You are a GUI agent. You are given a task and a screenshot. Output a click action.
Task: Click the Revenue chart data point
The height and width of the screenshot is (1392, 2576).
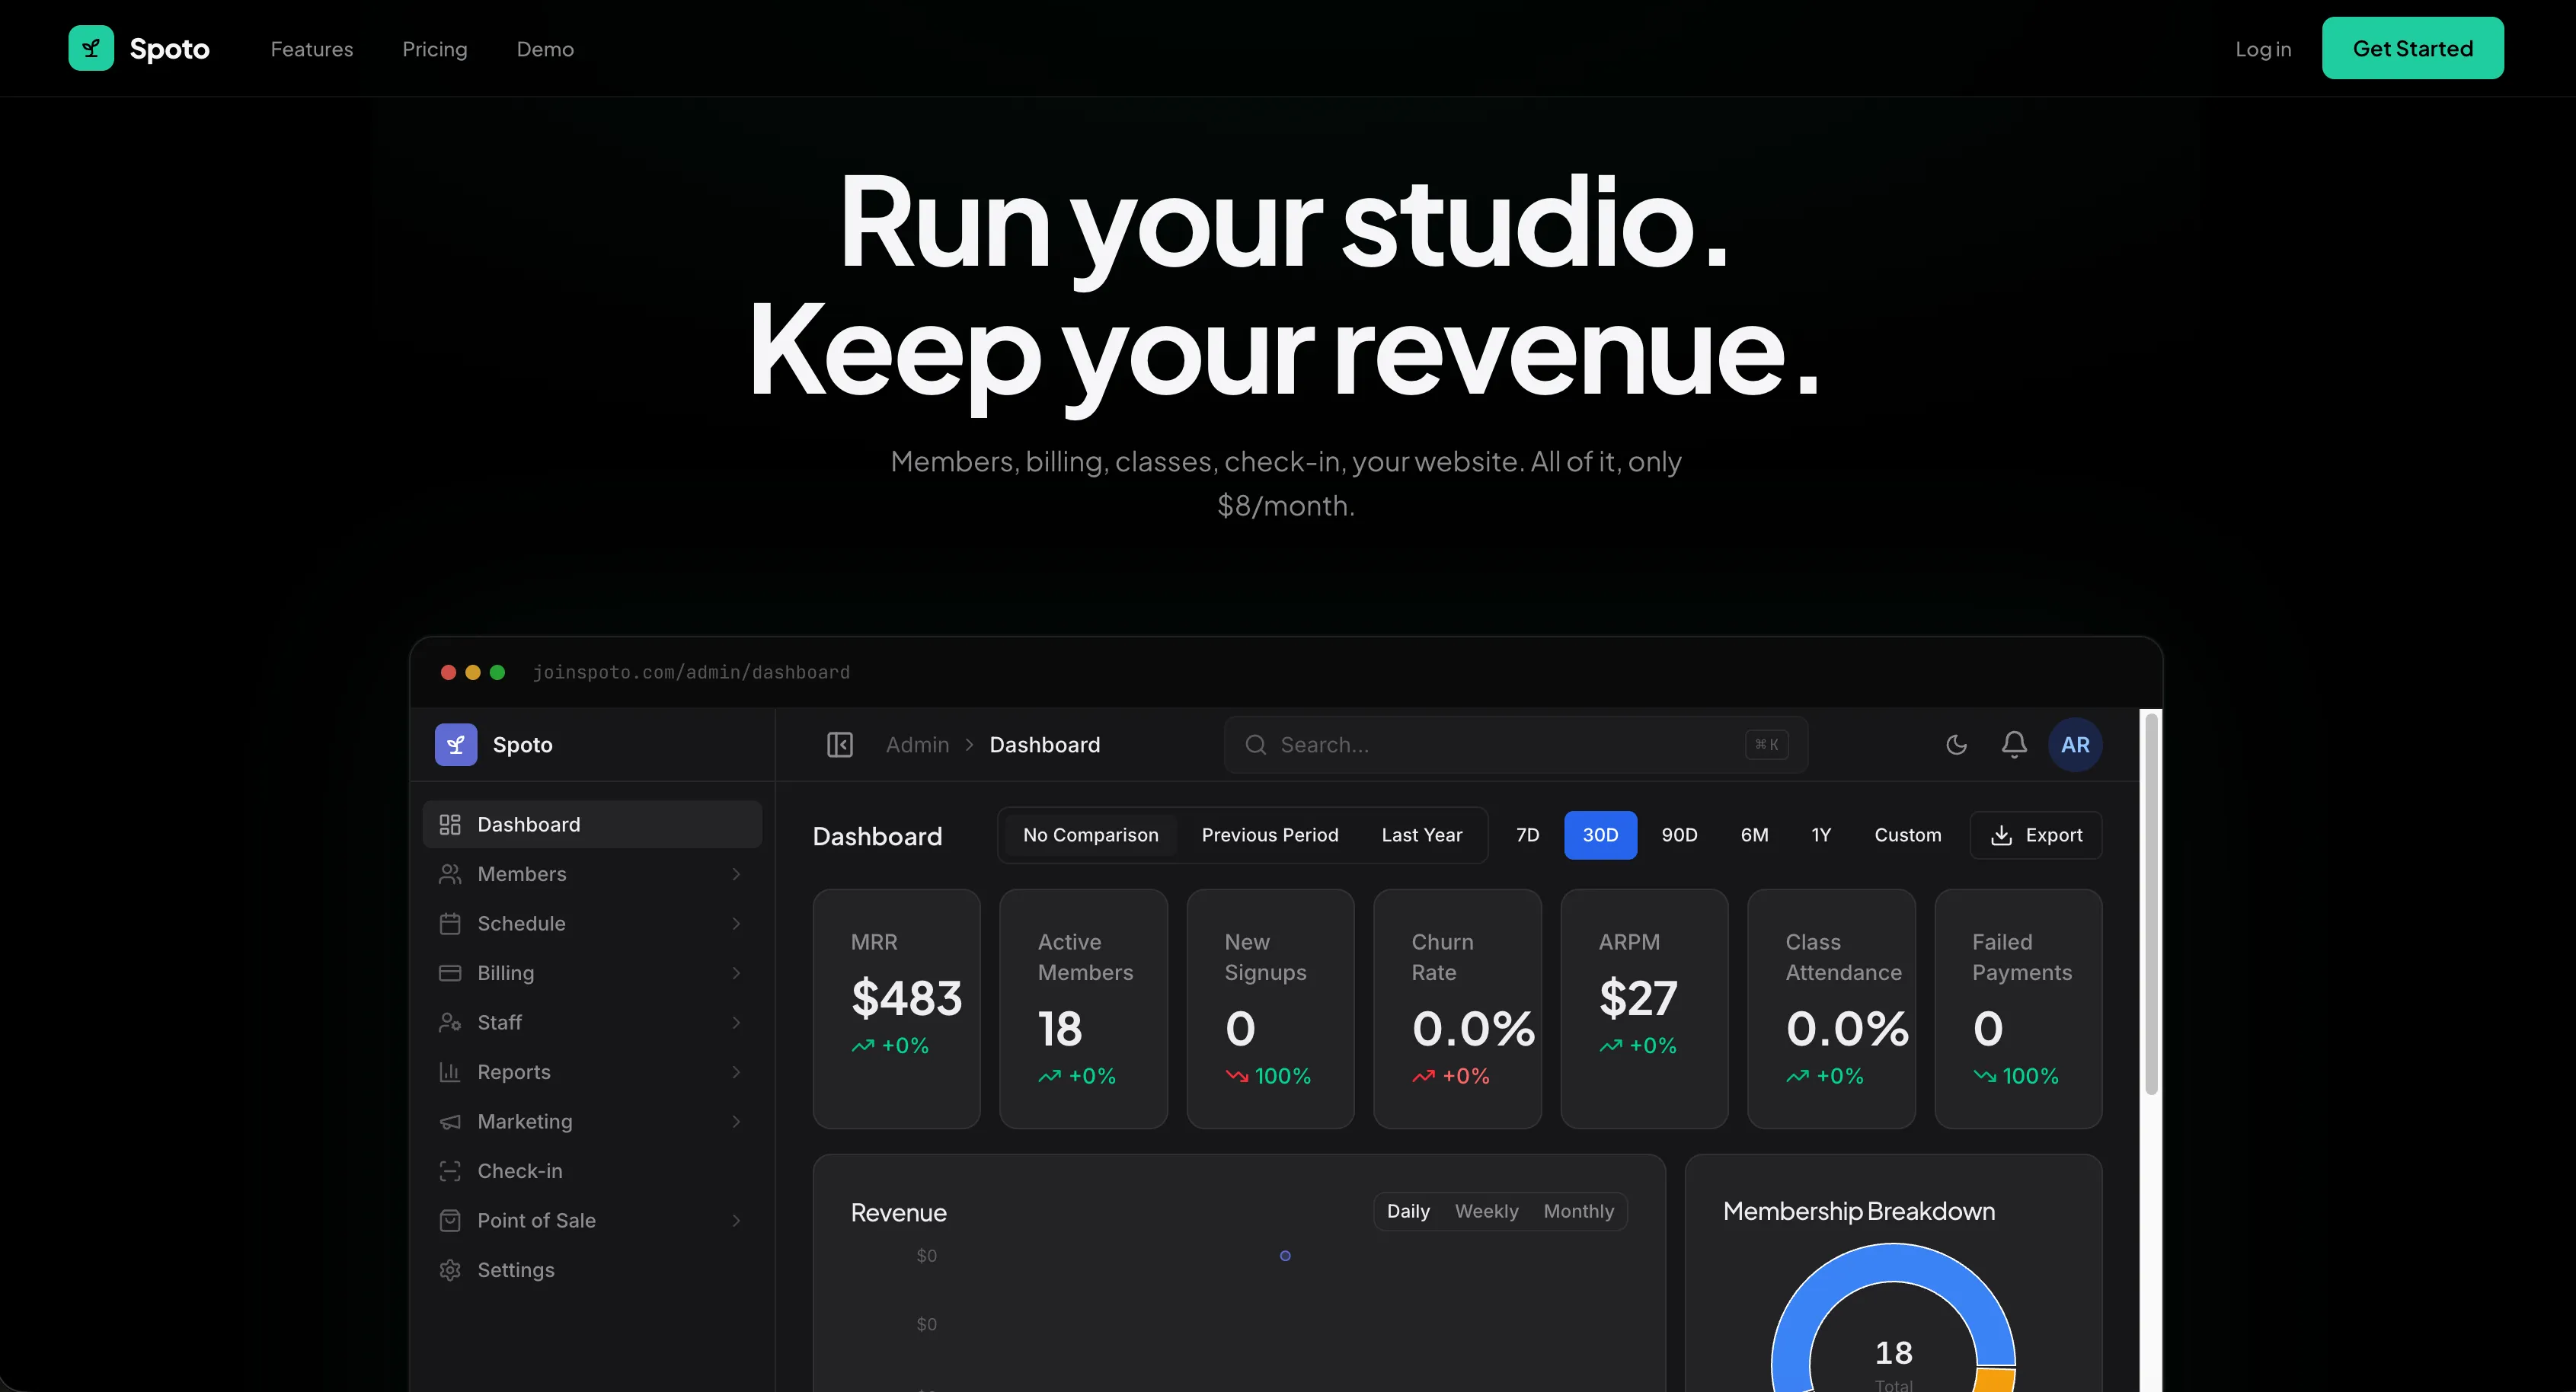pyautogui.click(x=1285, y=1256)
